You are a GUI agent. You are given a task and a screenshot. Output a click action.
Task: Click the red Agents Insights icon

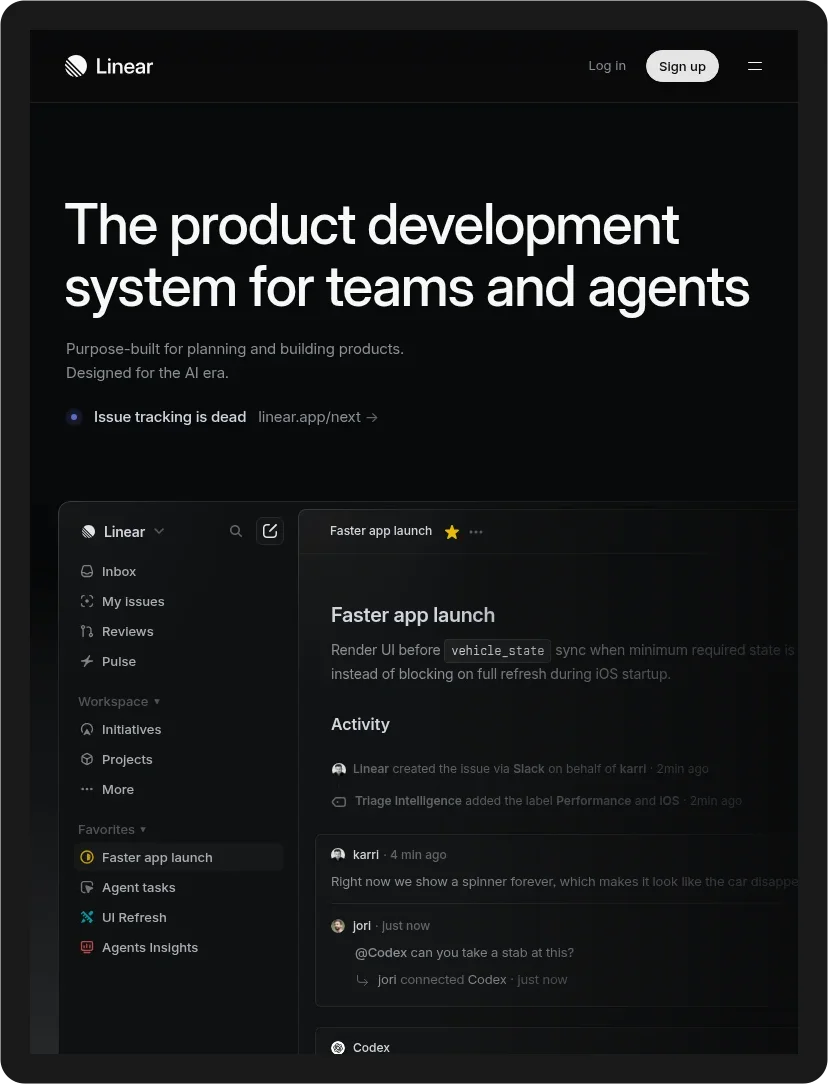click(x=87, y=948)
